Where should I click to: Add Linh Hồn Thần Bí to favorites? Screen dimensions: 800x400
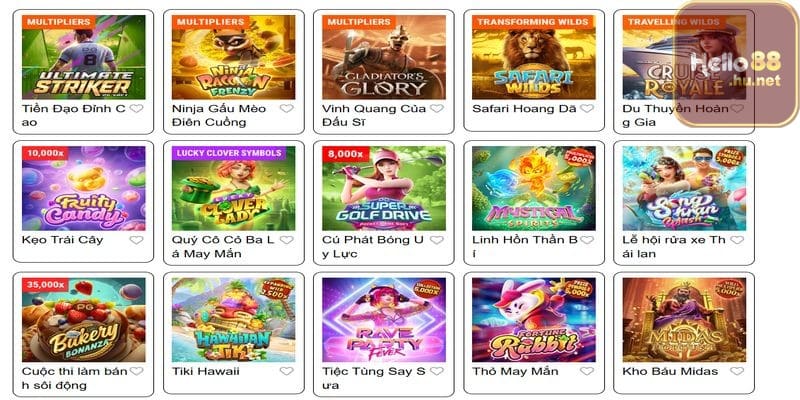587,240
